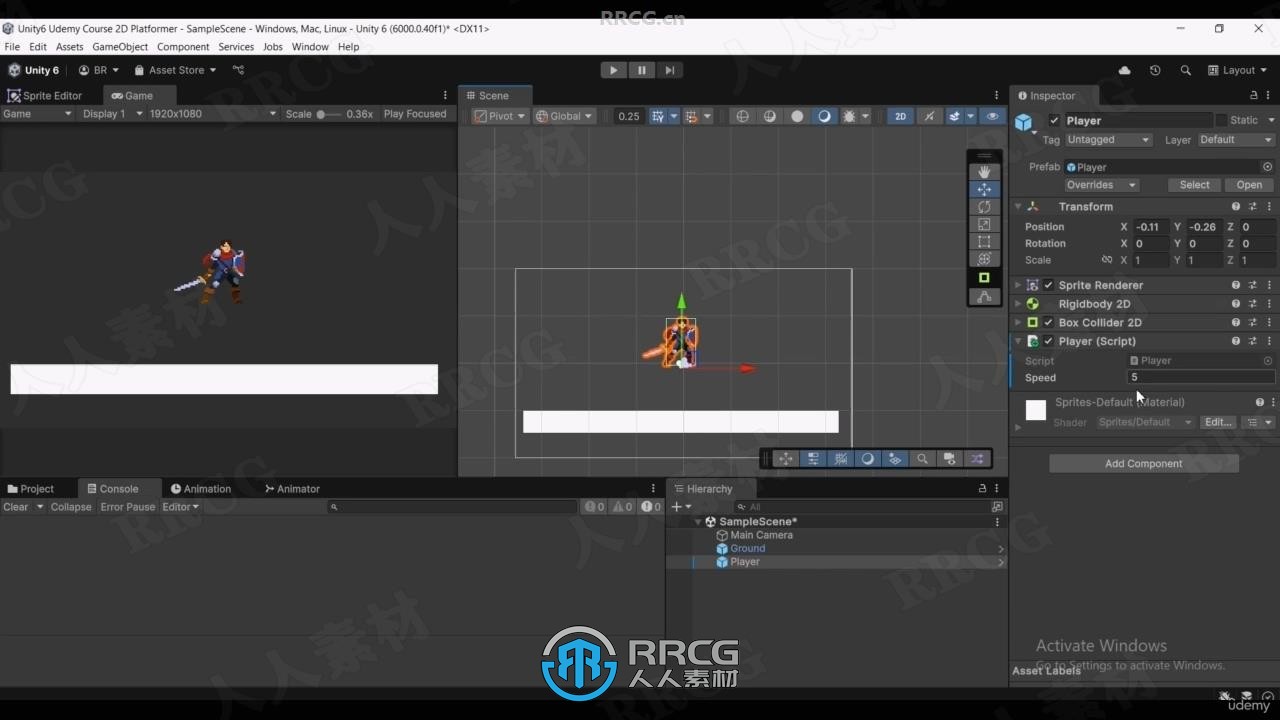
Task: Click the Script field object picker circle
Action: coord(1268,361)
